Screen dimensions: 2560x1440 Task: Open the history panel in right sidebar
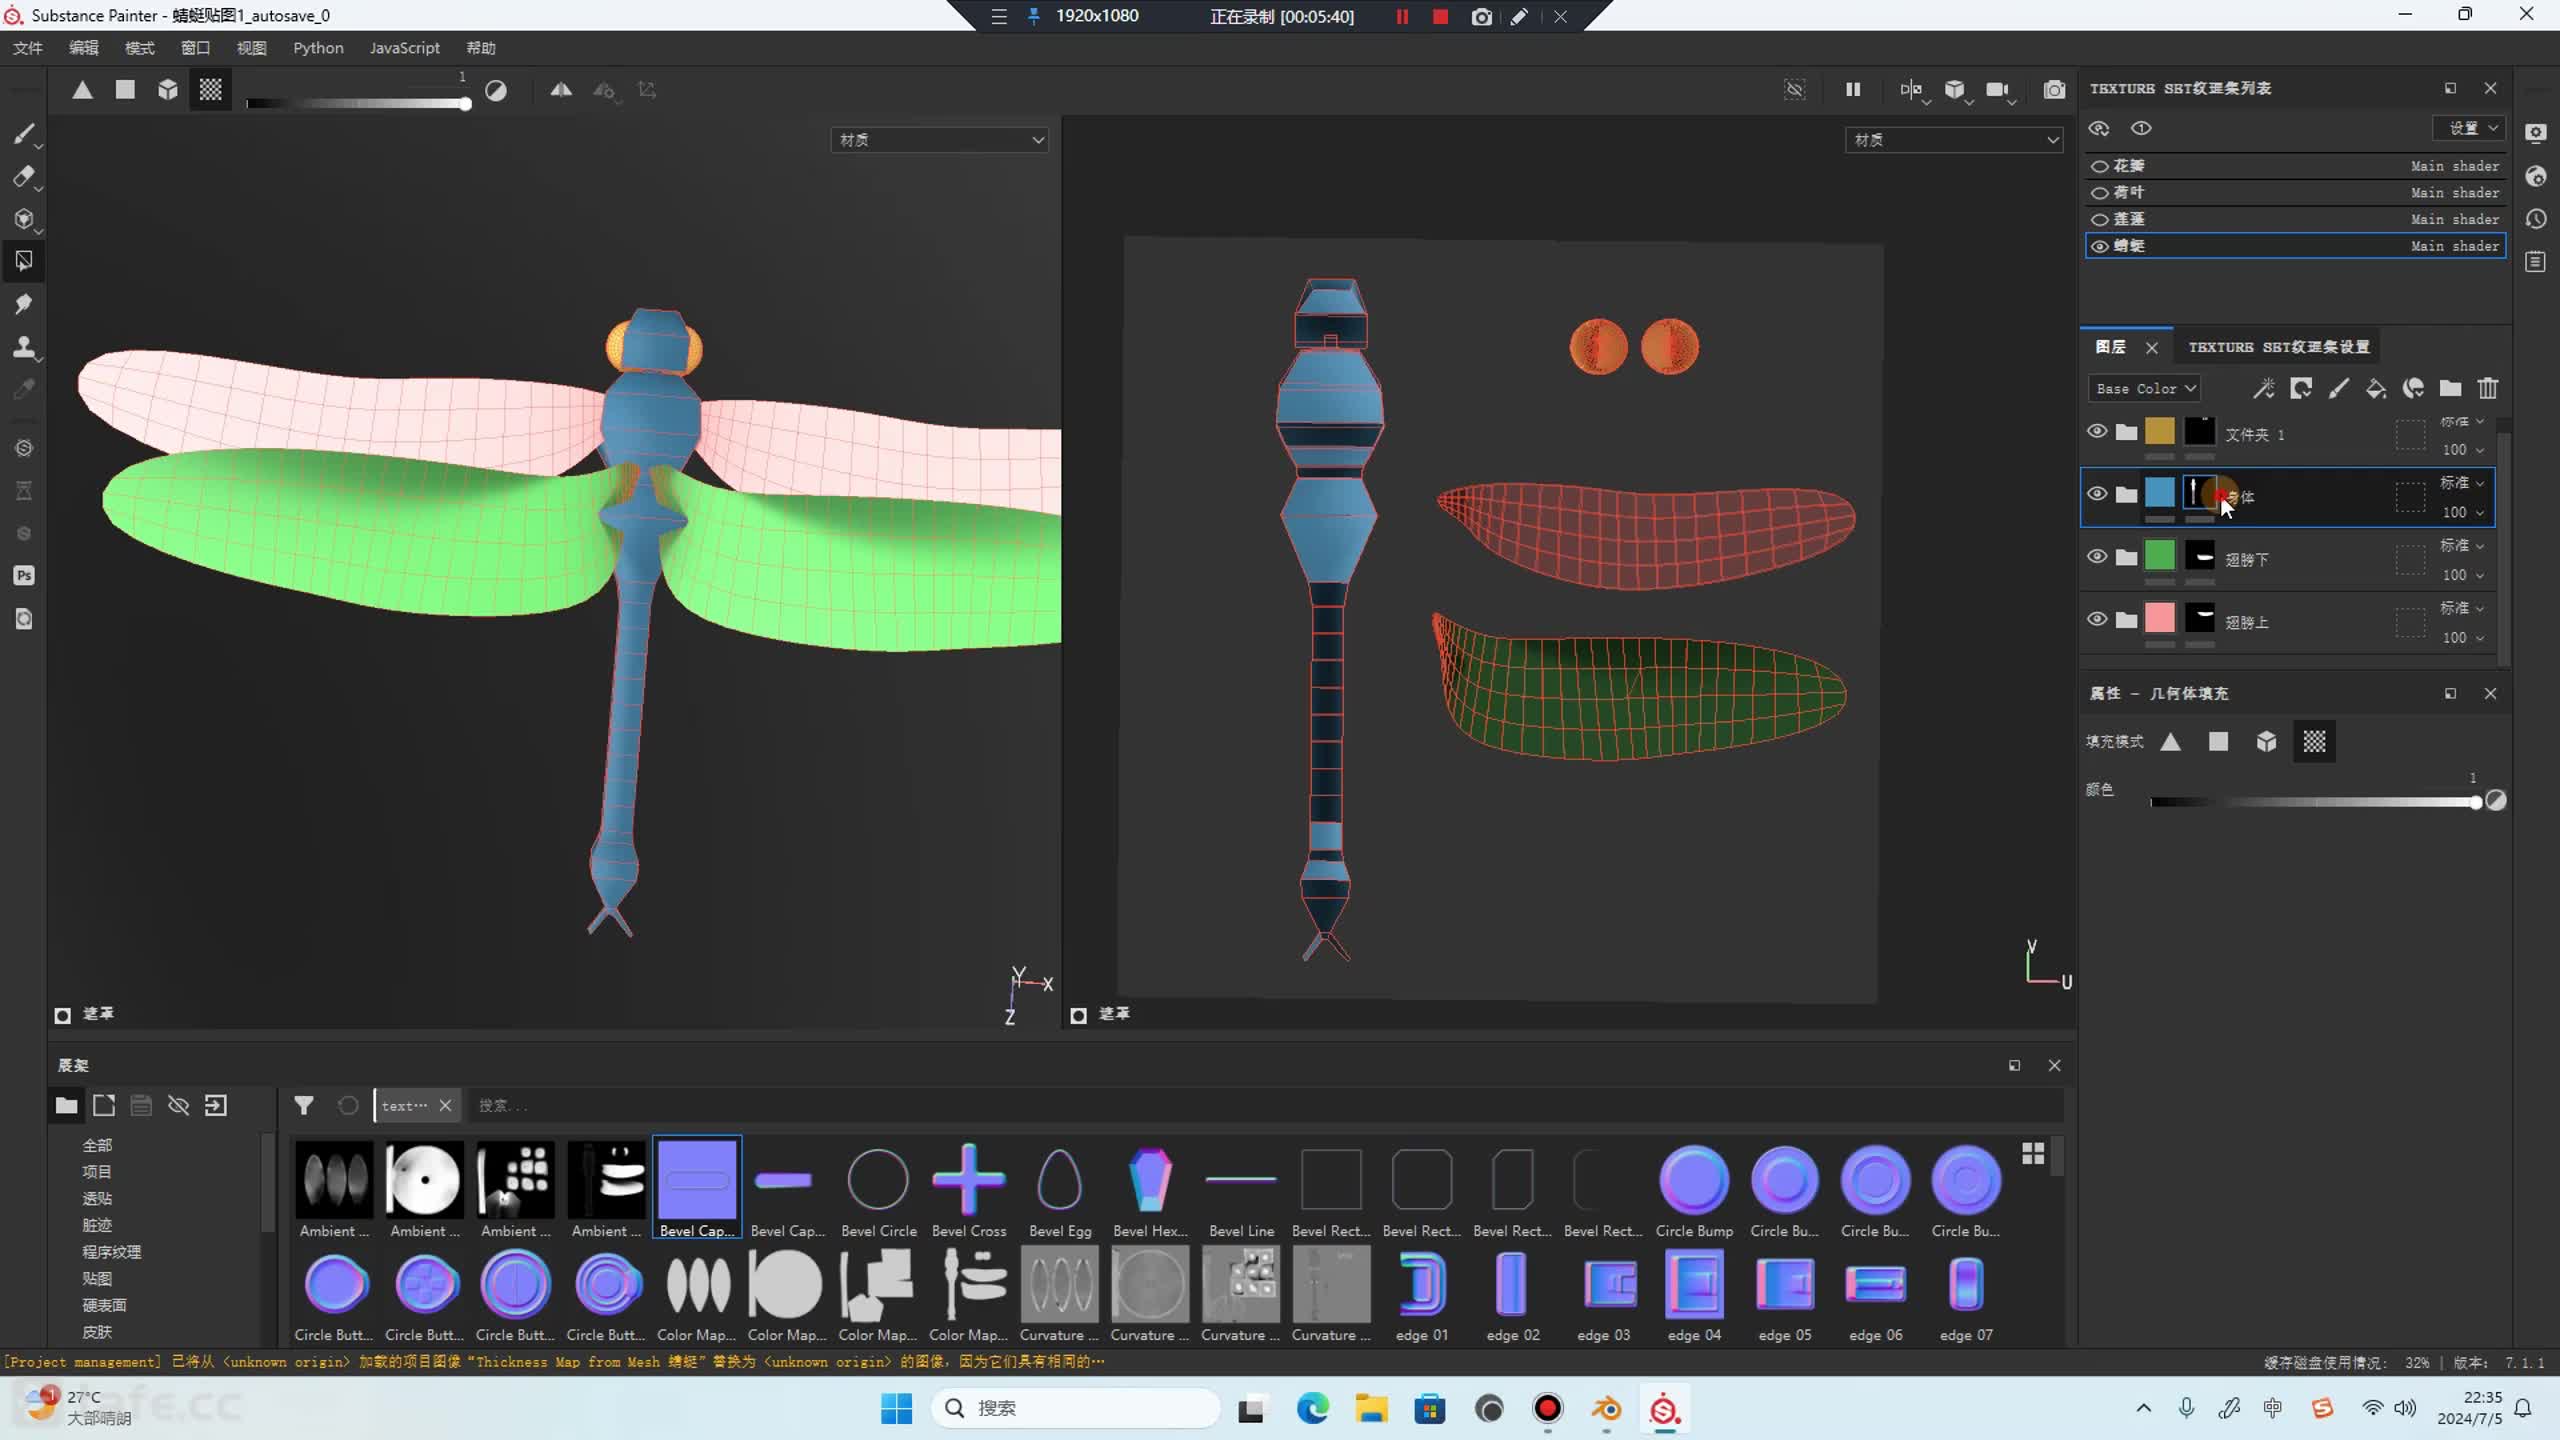[2535, 219]
